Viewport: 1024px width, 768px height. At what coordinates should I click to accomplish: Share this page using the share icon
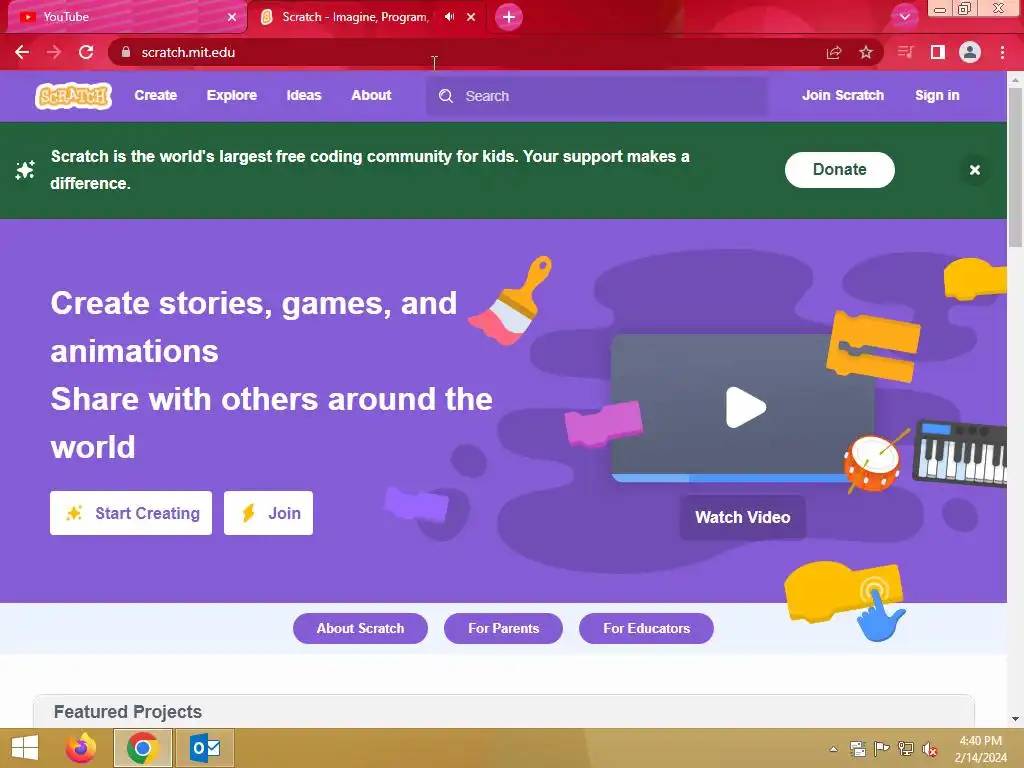coord(834,52)
